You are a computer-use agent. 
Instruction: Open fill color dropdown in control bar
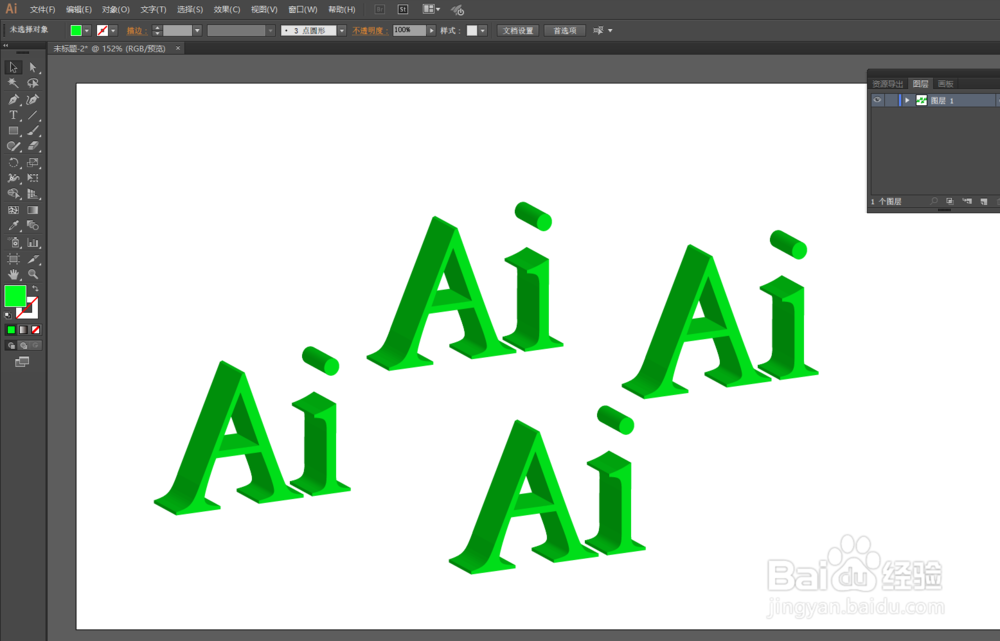click(87, 31)
